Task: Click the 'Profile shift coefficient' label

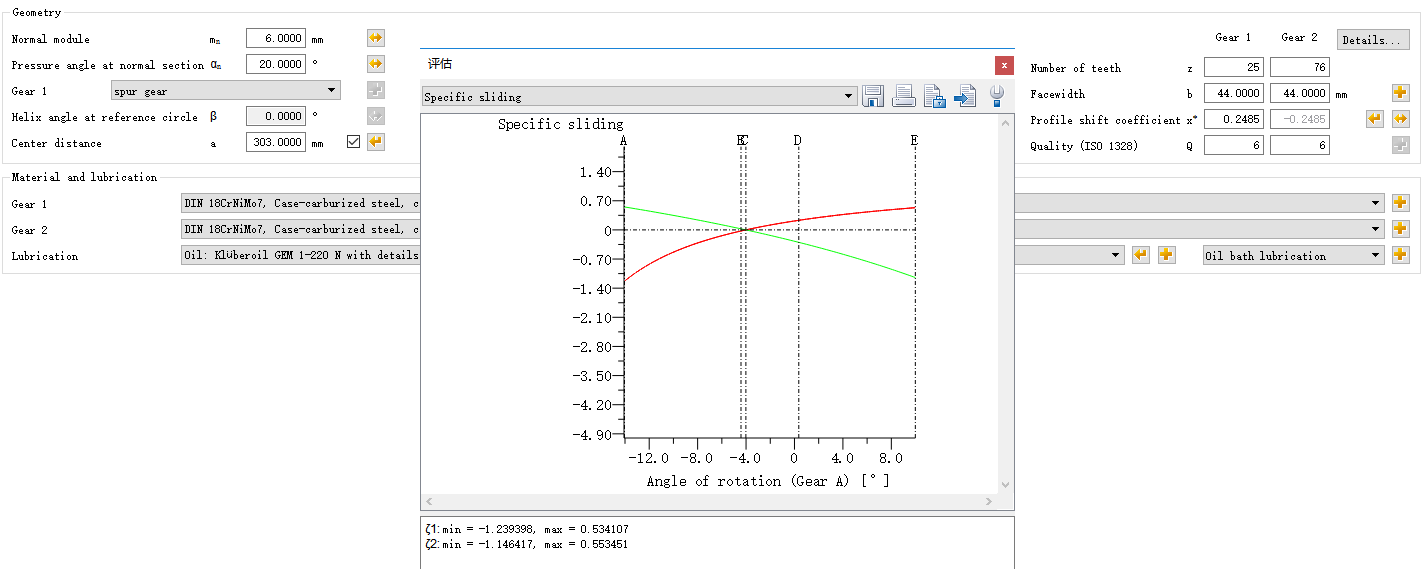Action: coord(1105,120)
